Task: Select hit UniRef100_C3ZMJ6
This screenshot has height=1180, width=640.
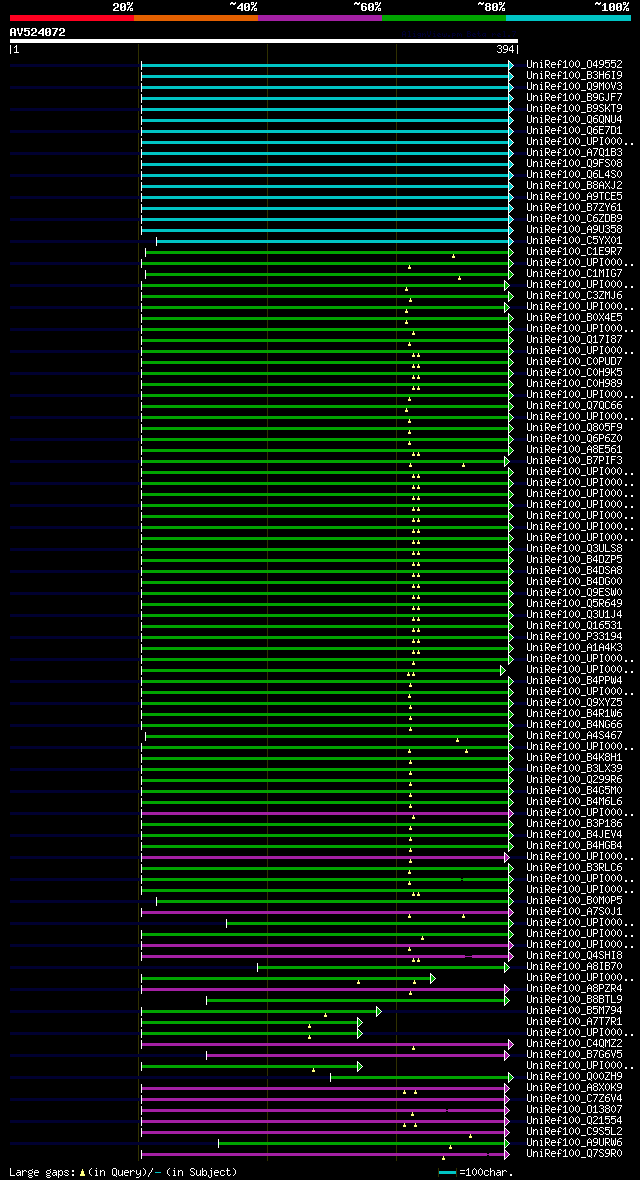Action: (574, 296)
